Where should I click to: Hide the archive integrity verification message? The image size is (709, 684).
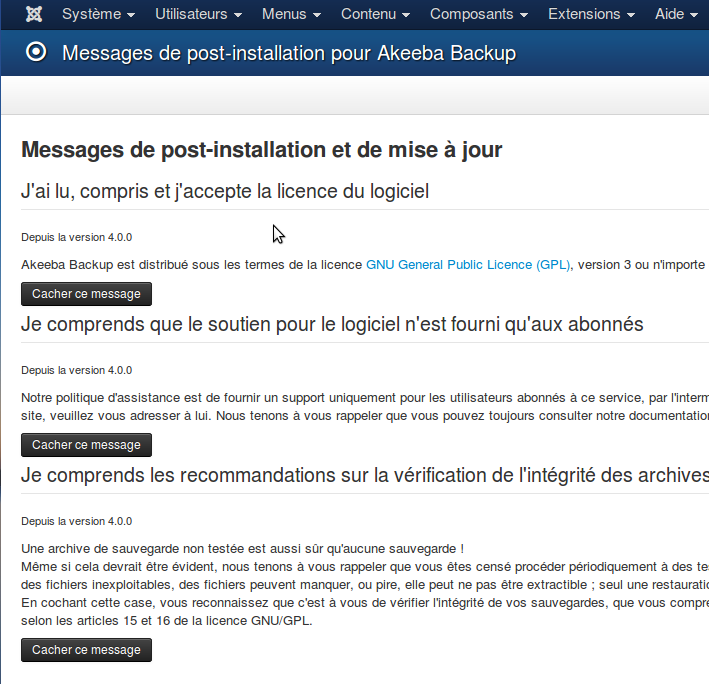point(87,650)
